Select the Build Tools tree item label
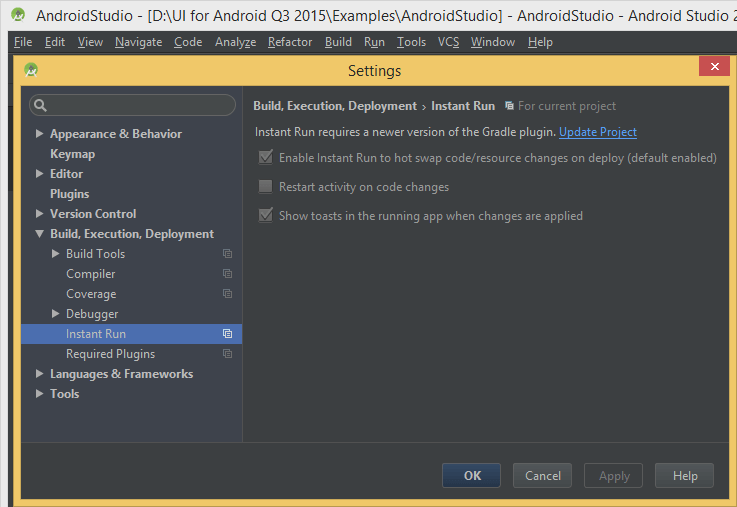The image size is (737, 507). (95, 254)
